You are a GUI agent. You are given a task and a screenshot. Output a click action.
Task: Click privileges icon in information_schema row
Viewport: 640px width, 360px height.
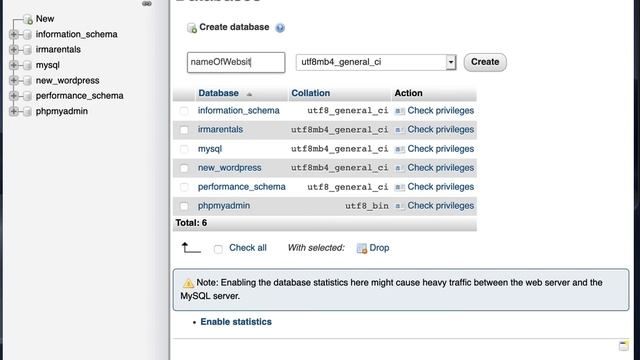pos(400,111)
